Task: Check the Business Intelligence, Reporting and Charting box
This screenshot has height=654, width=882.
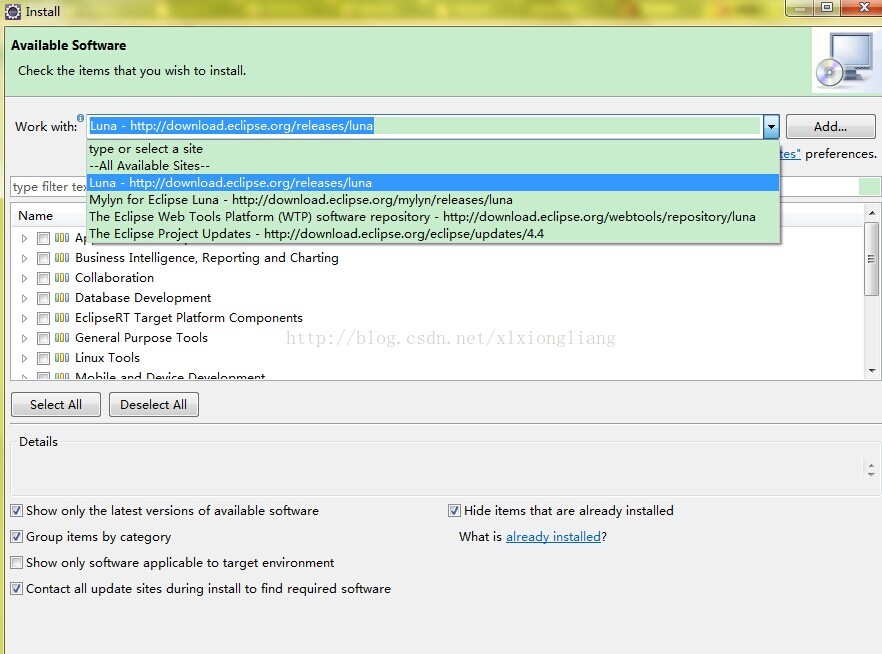Action: pyautogui.click(x=43, y=259)
